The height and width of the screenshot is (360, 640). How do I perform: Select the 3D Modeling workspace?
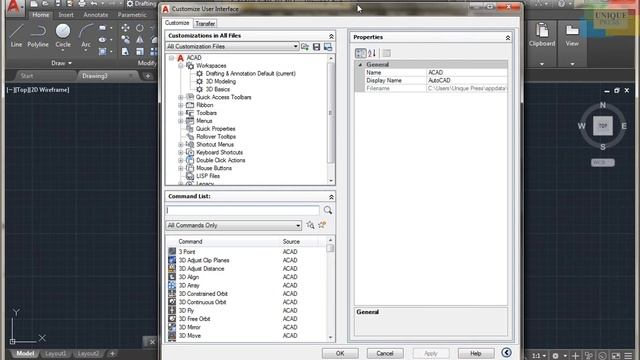[x=220, y=82]
